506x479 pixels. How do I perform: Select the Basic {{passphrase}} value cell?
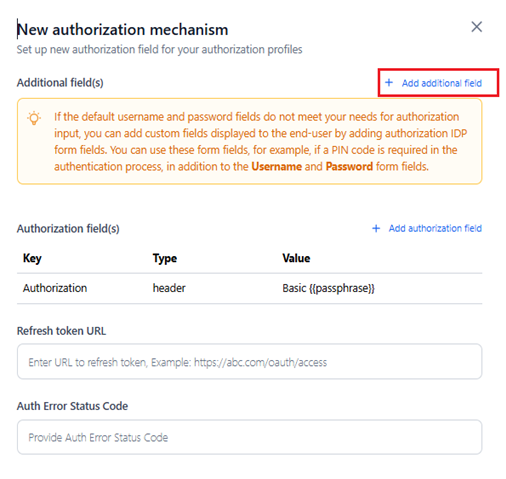coord(328,288)
